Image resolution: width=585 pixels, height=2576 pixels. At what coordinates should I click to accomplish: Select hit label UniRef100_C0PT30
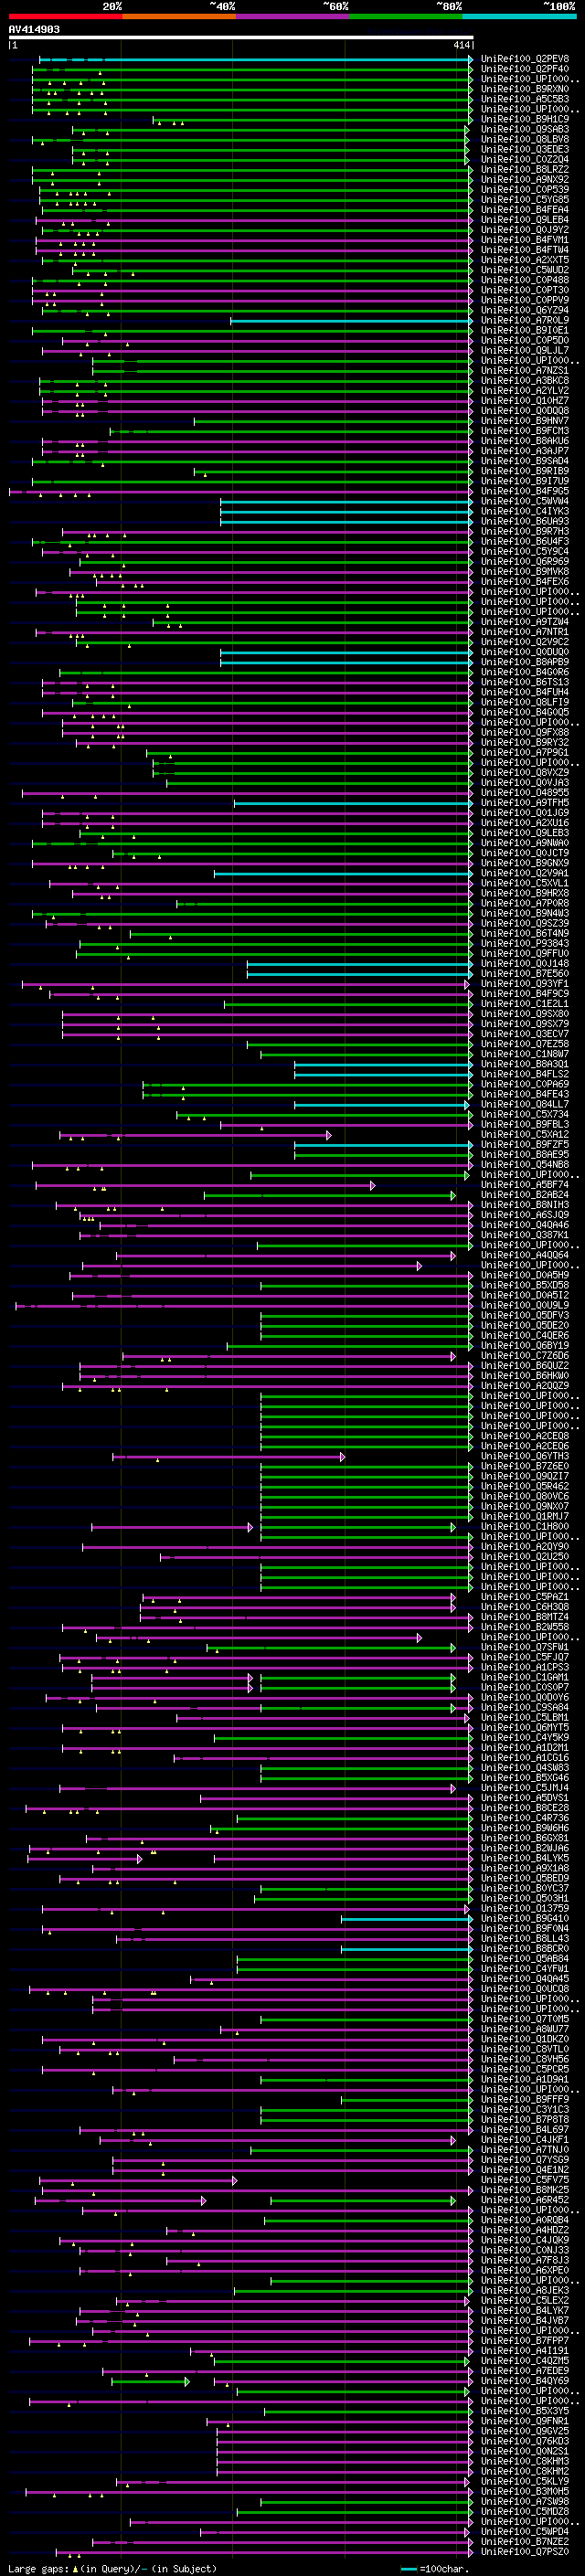click(x=524, y=290)
